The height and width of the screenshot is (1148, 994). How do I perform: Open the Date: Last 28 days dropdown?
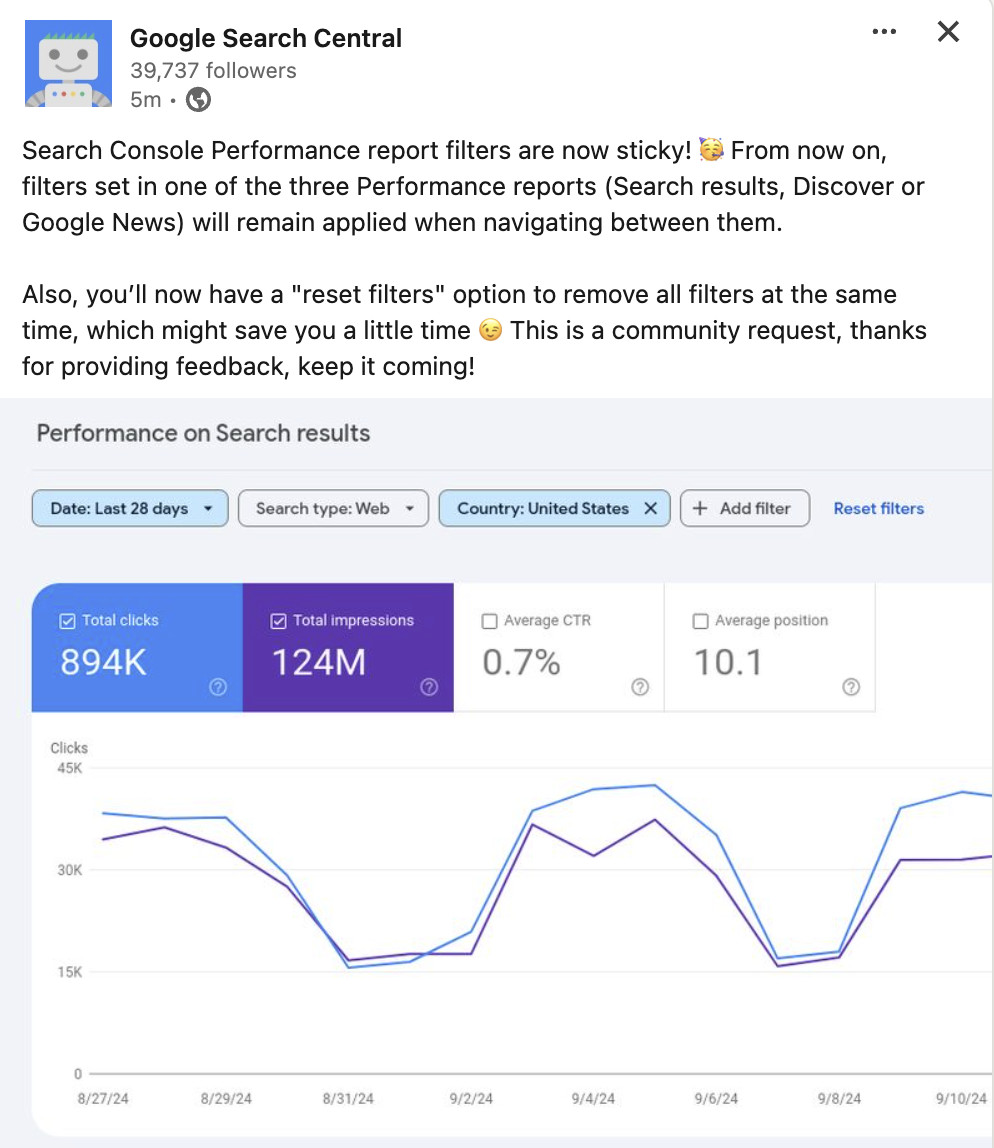[x=129, y=509]
